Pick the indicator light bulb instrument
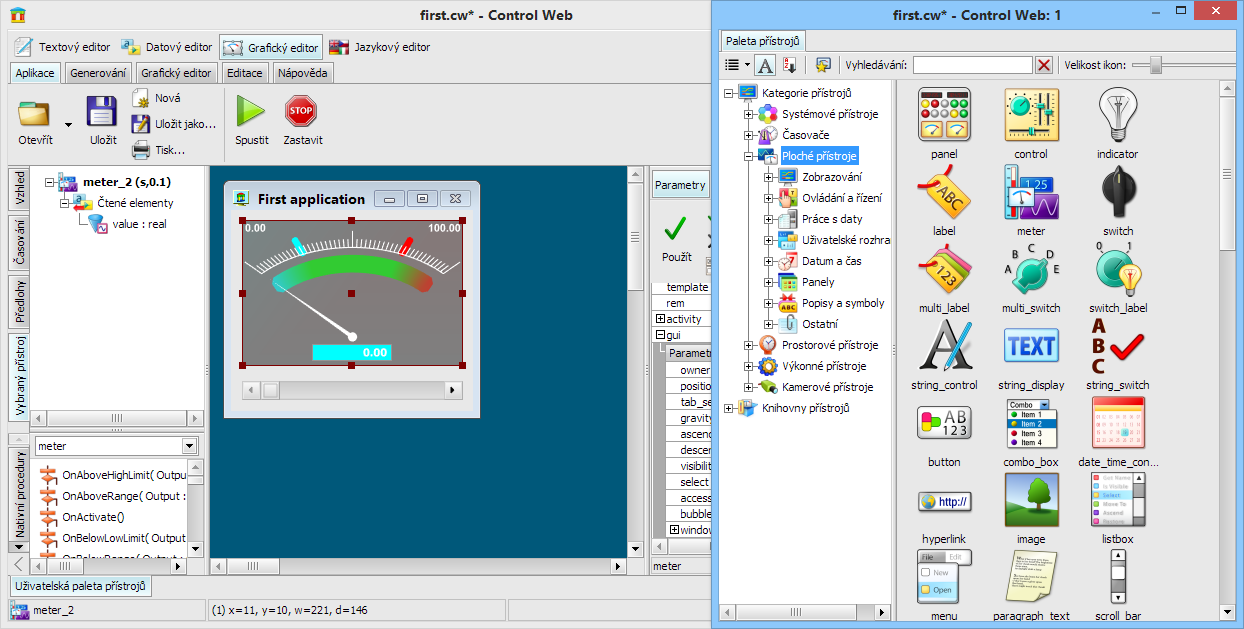1244x629 pixels. [1117, 115]
